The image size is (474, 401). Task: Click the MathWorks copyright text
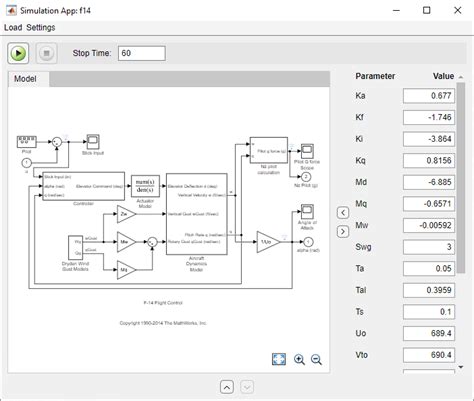tap(163, 323)
